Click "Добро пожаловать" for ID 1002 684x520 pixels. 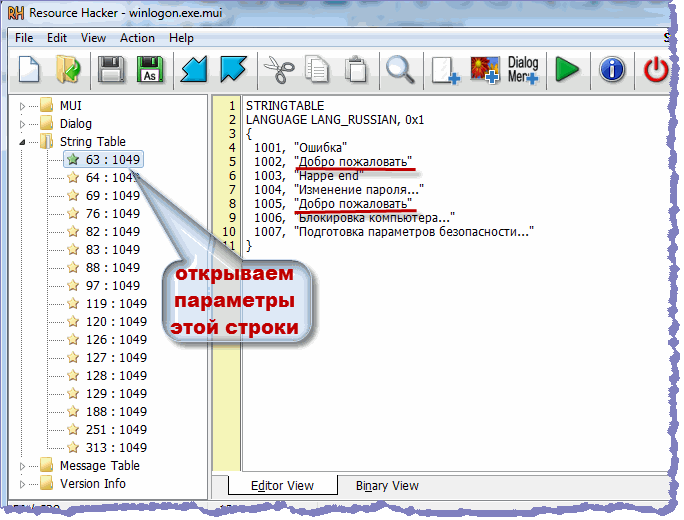pyautogui.click(x=353, y=162)
